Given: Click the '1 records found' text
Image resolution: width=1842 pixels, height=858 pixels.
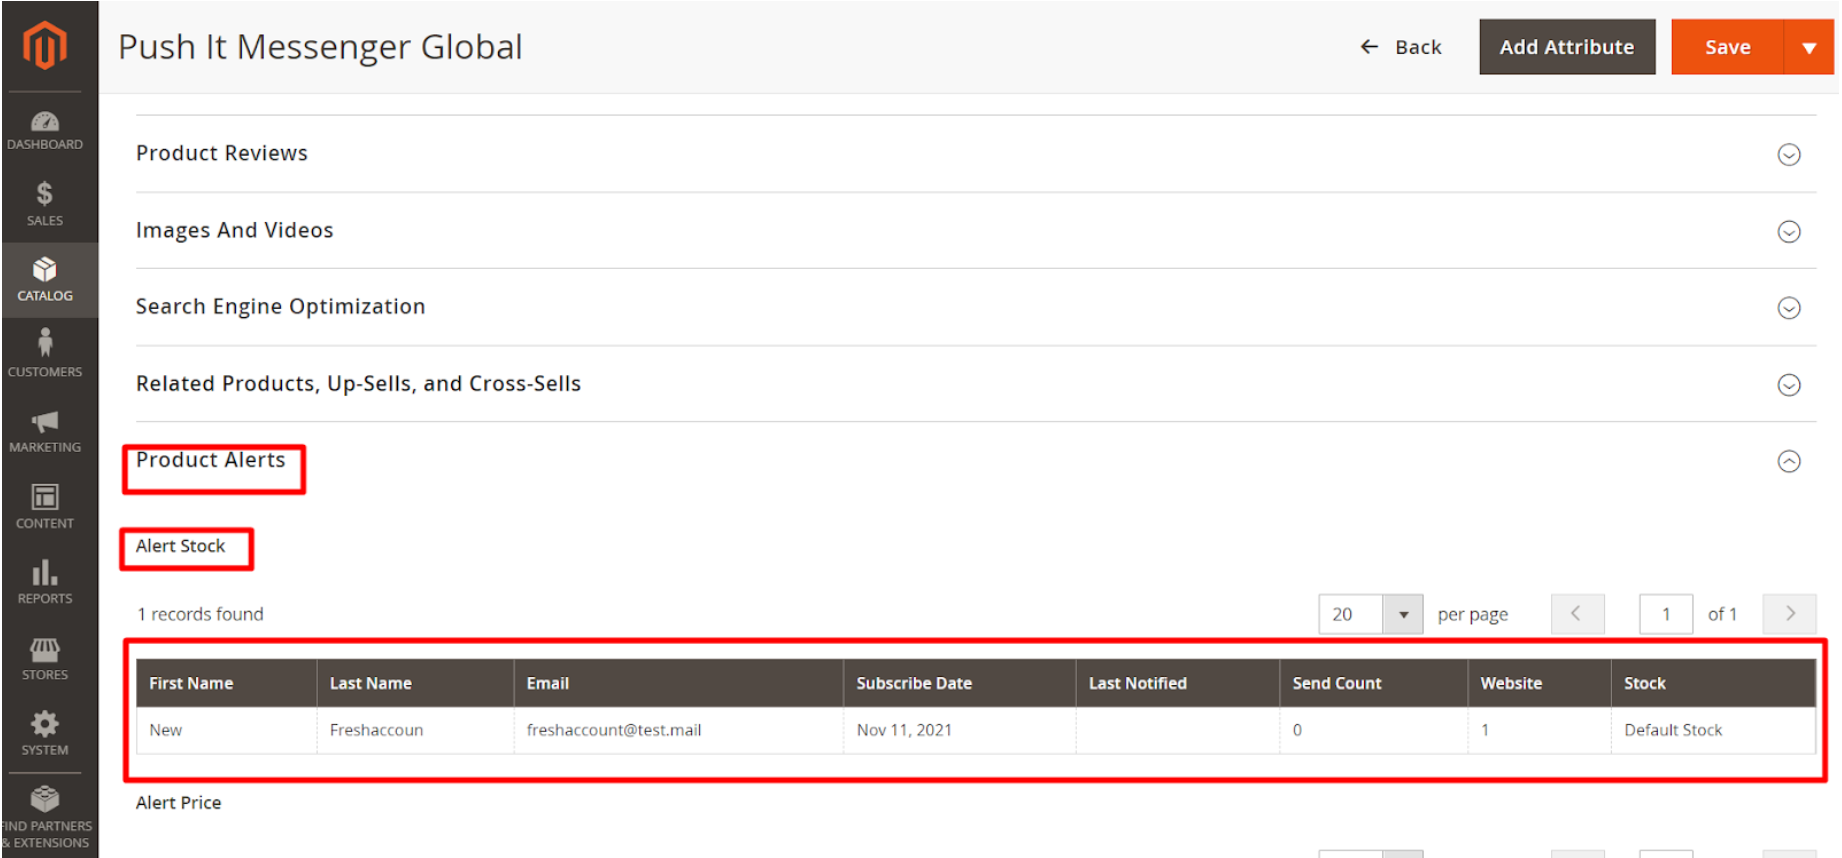Looking at the screenshot, I should (x=200, y=614).
